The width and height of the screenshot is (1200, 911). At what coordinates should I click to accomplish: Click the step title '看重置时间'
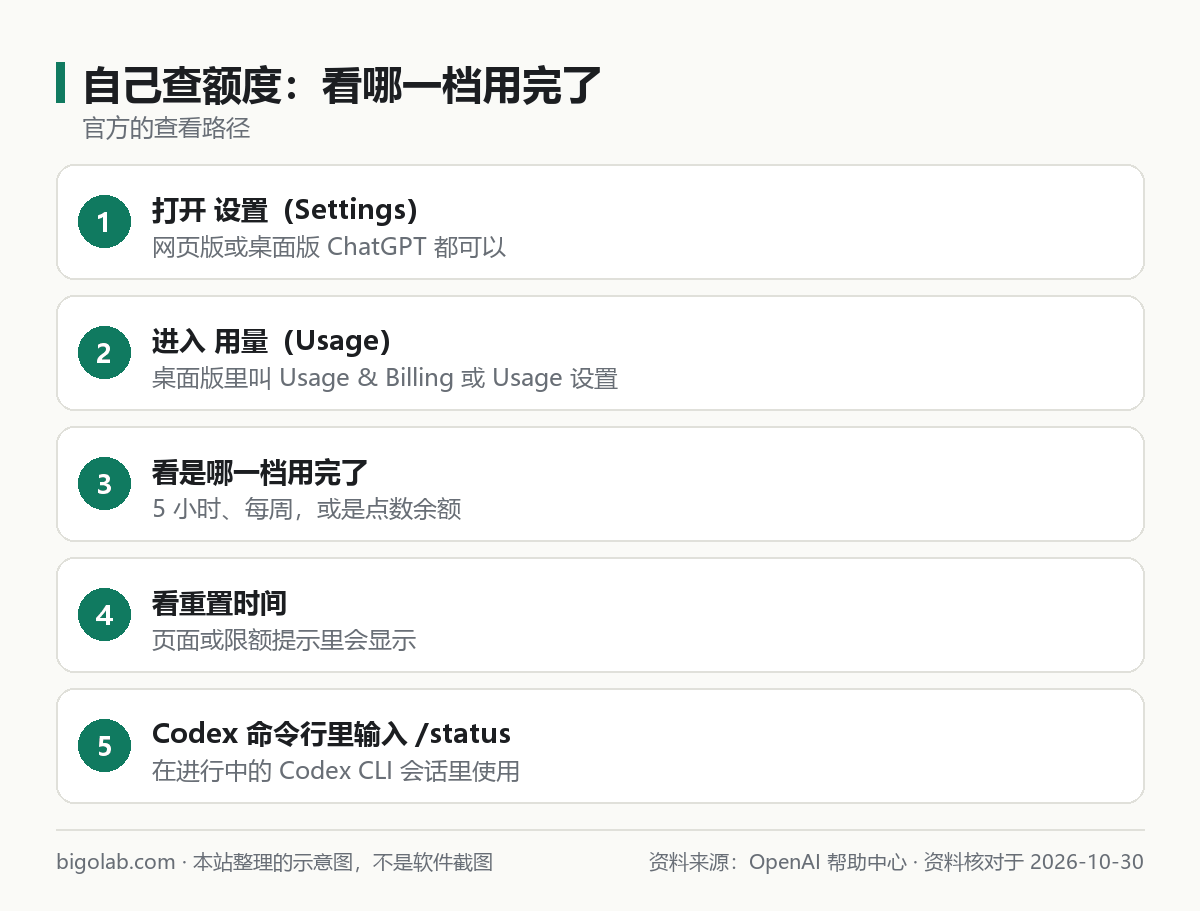click(x=219, y=604)
